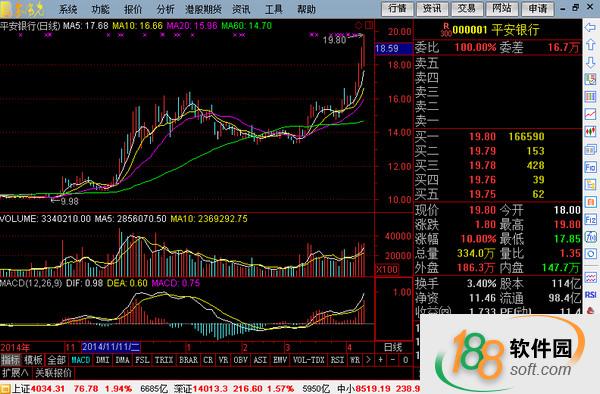Expand the 扩展 panel
The image size is (600, 394).
tap(15, 373)
